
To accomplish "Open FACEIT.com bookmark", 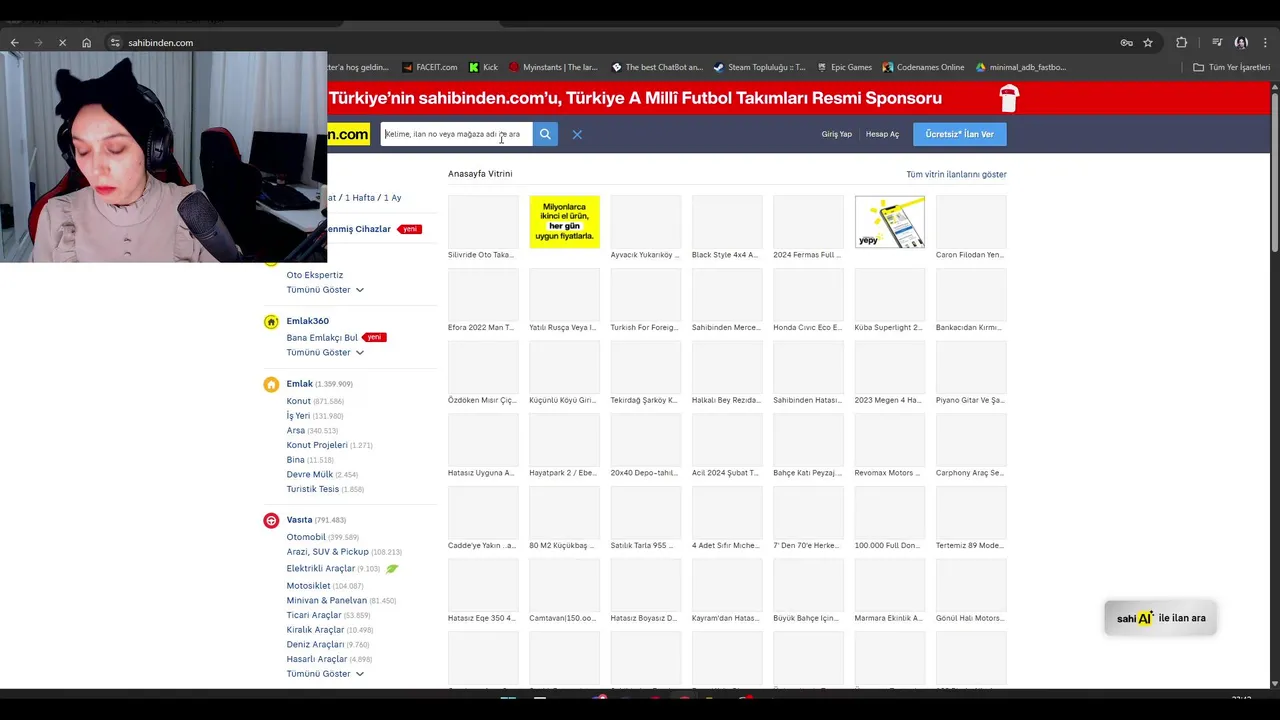I will tap(430, 67).
